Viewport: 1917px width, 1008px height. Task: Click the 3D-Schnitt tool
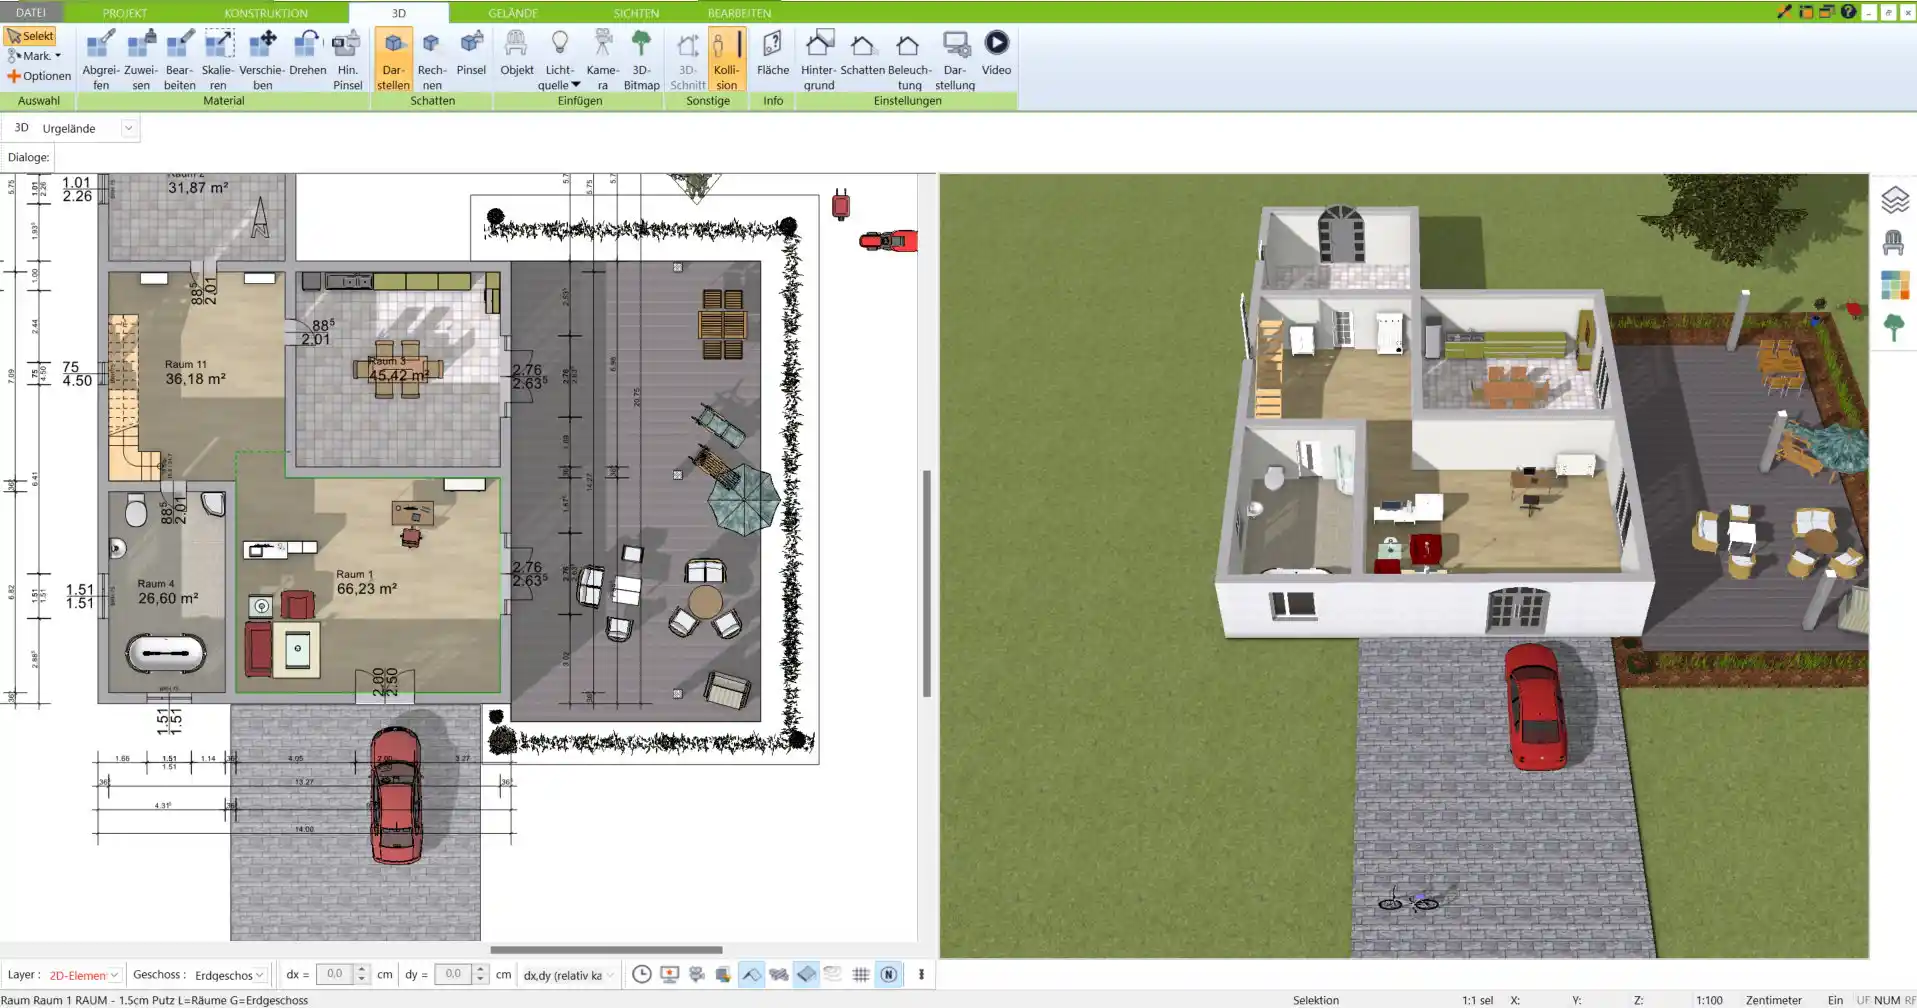point(687,60)
